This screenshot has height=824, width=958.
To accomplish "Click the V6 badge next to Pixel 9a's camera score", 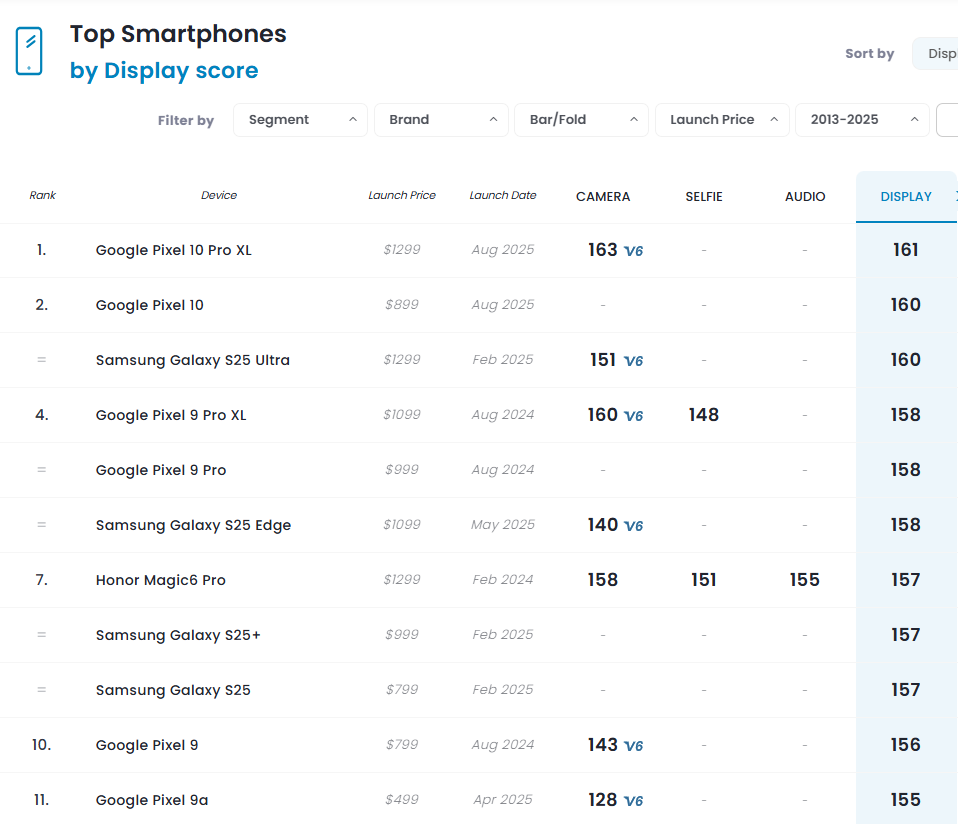I will (632, 800).
